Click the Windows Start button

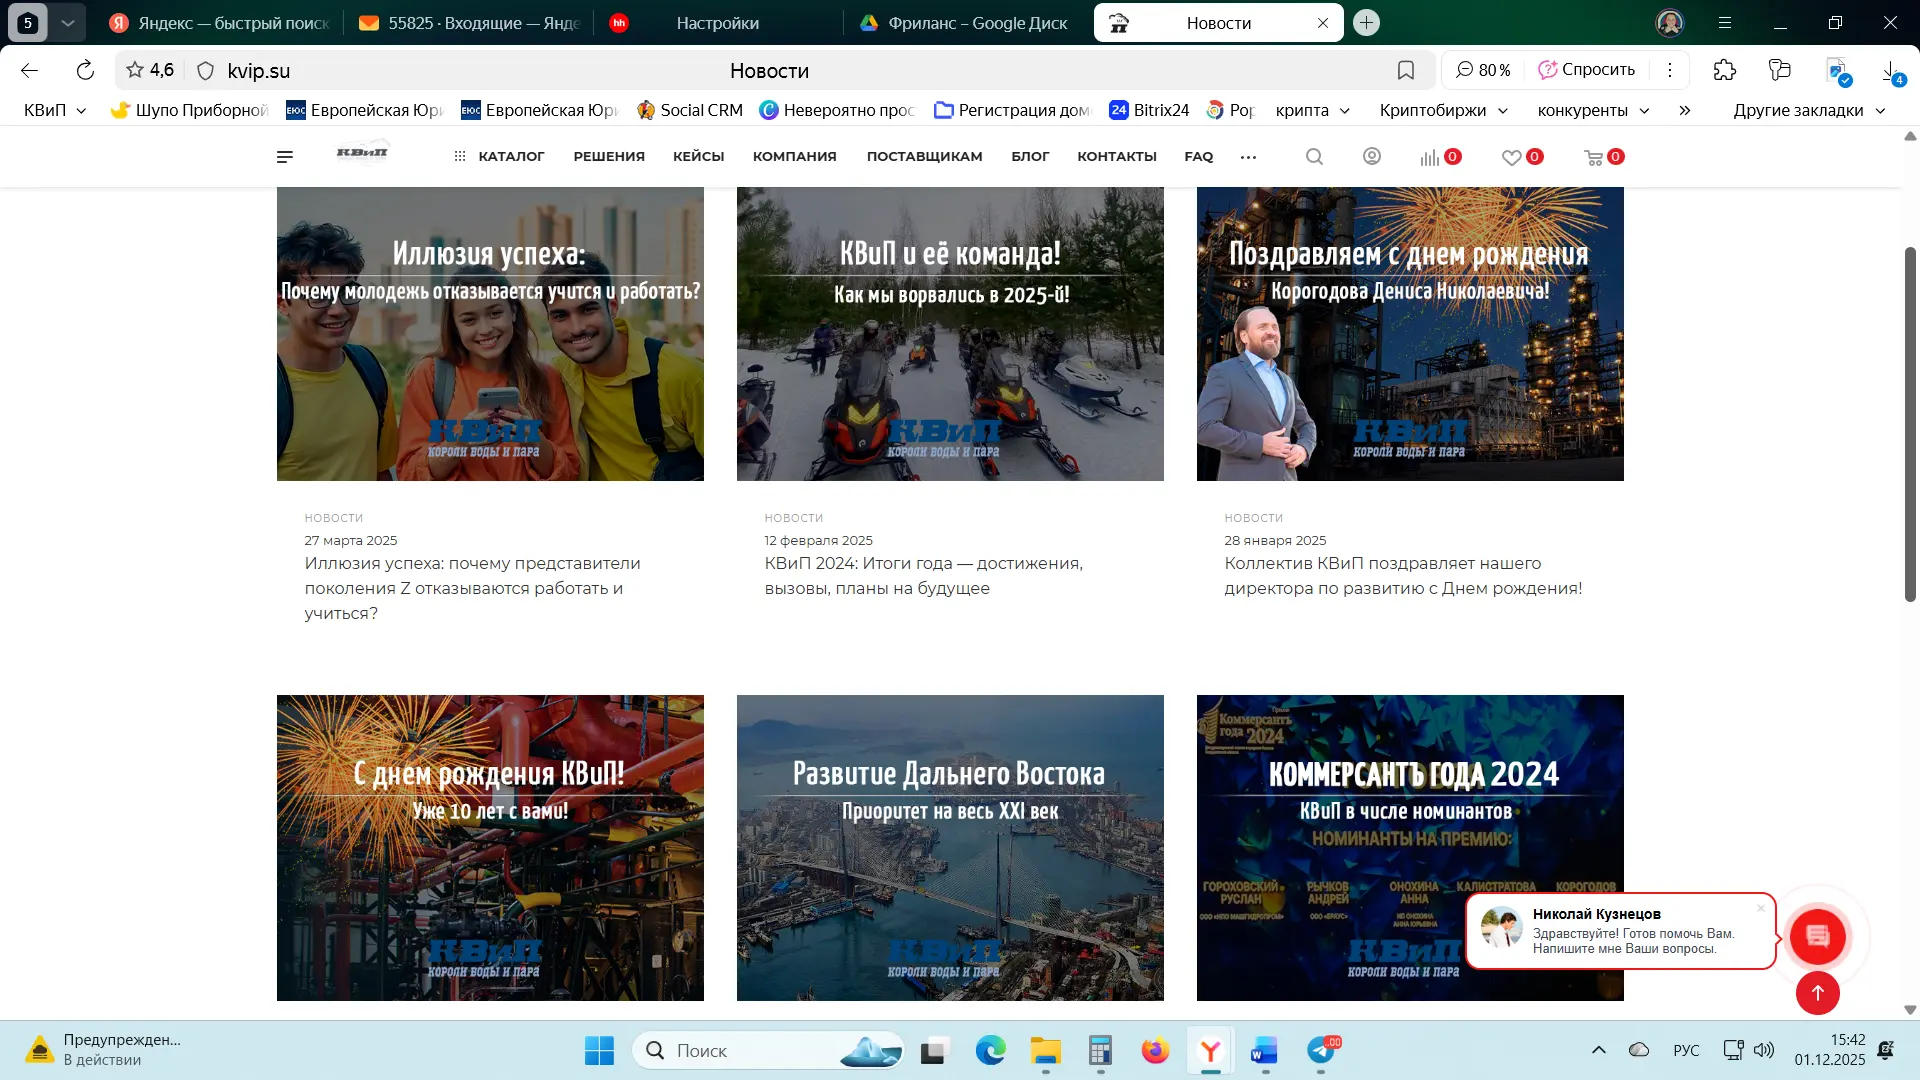(599, 1051)
